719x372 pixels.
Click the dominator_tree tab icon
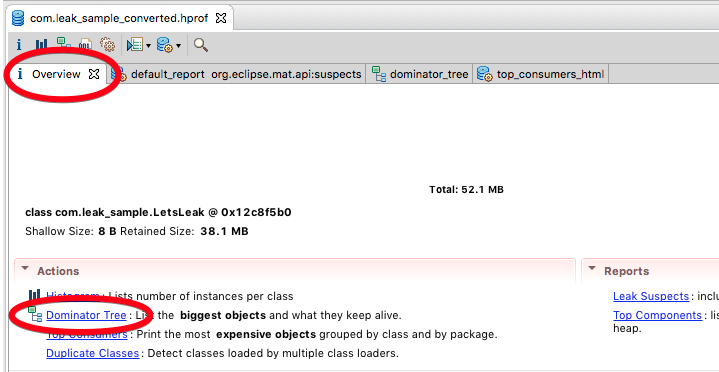[x=379, y=74]
